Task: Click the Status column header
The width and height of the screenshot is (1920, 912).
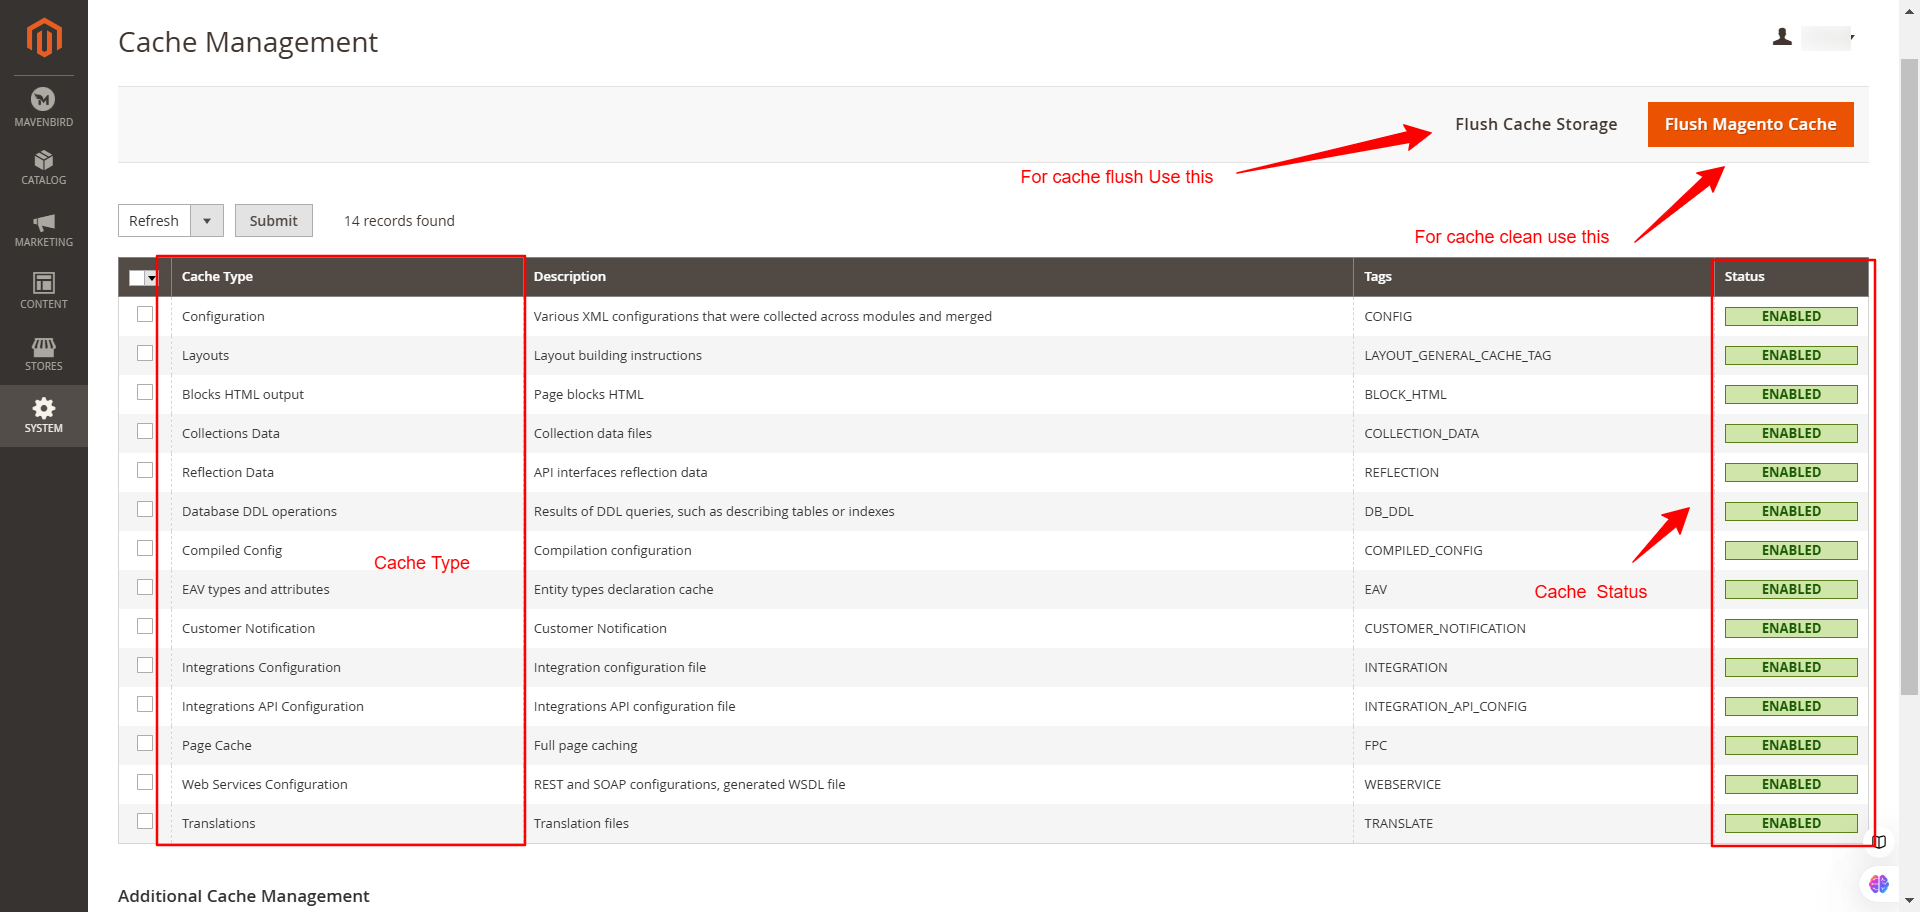Action: pyautogui.click(x=1791, y=277)
